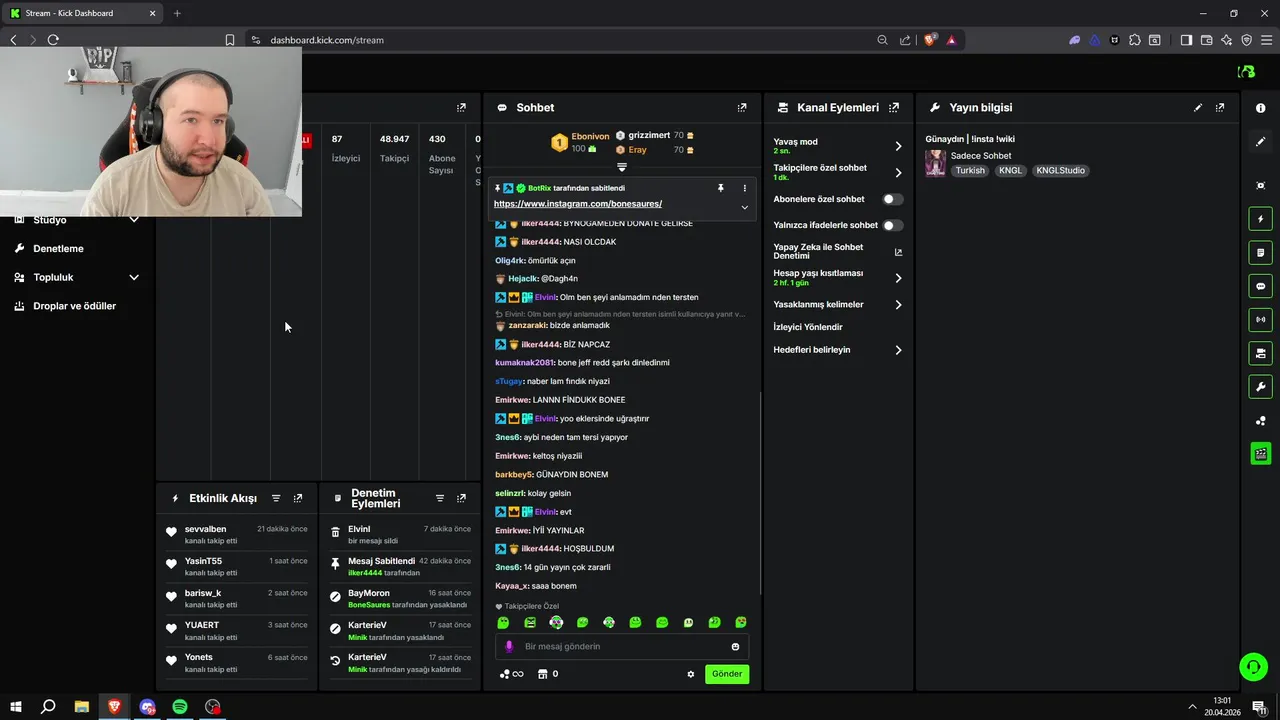Open the pinned Instagram bonesaures link

pyautogui.click(x=578, y=204)
